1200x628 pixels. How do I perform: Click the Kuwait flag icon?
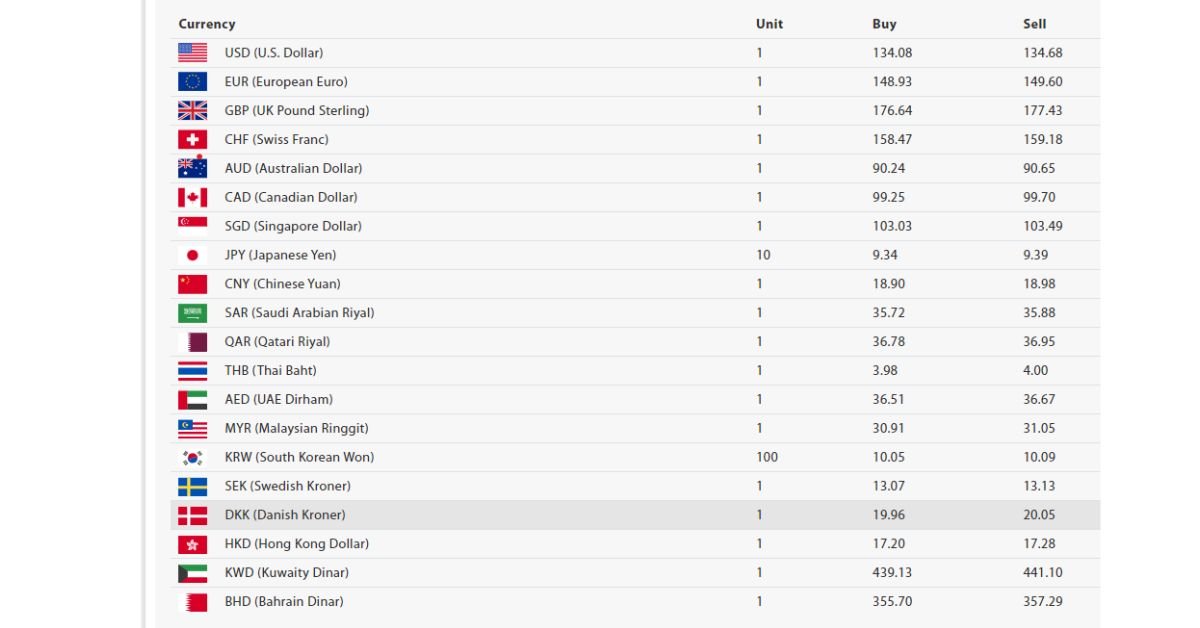(192, 573)
